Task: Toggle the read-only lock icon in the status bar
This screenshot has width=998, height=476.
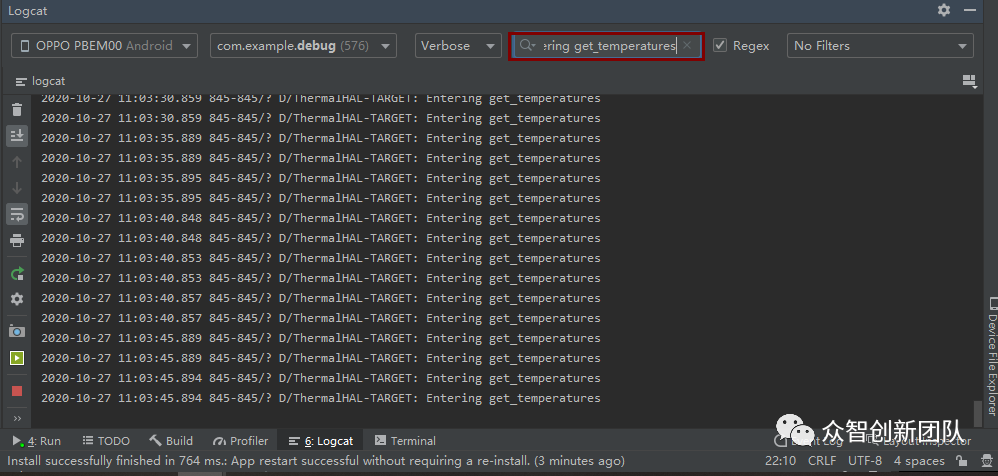Action: pos(961,461)
